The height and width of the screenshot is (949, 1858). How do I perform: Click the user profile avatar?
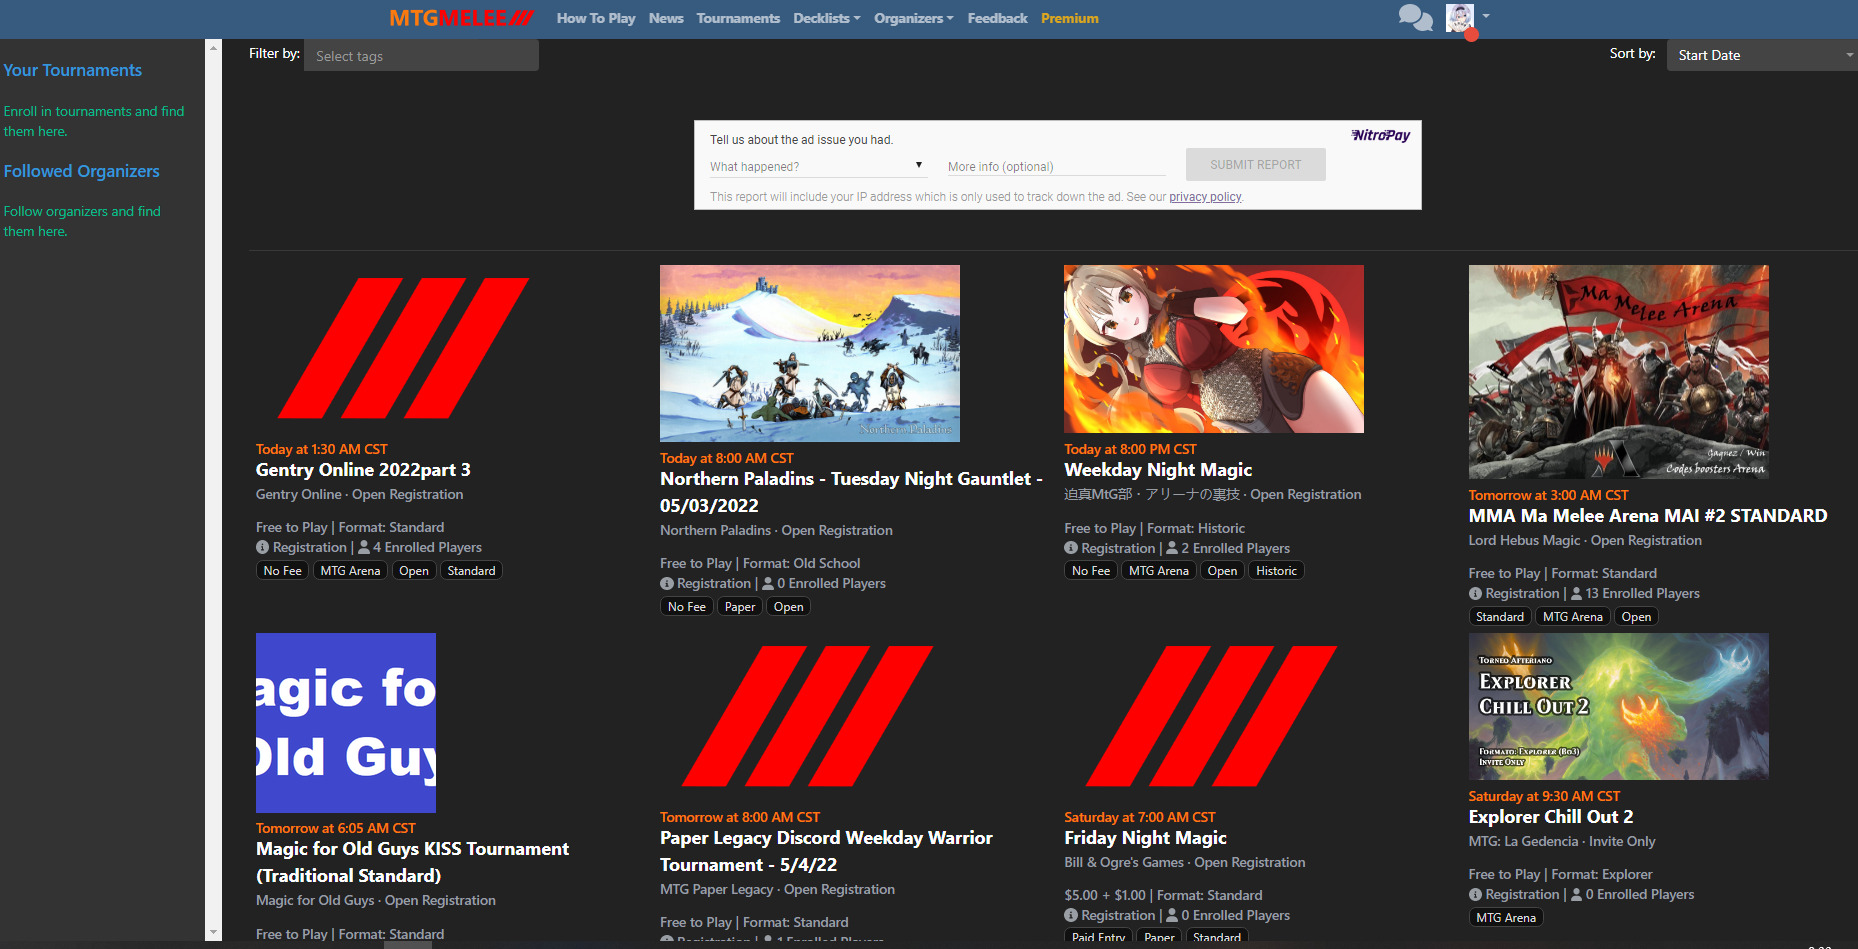[1459, 17]
